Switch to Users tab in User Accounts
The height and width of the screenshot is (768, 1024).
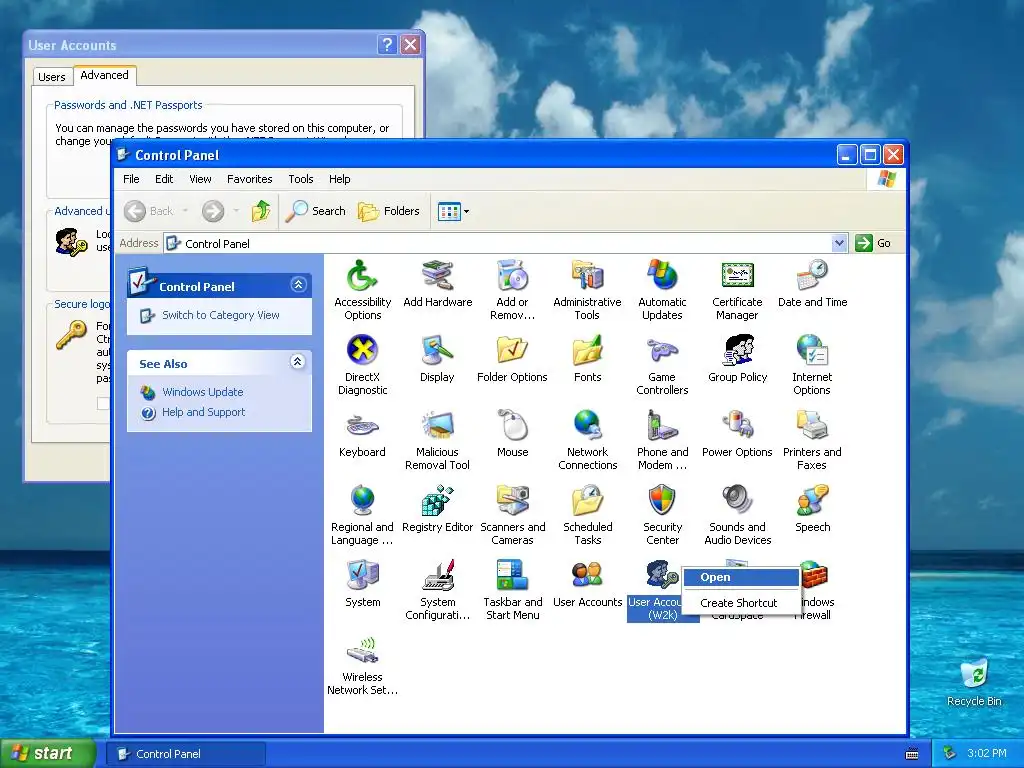[52, 77]
